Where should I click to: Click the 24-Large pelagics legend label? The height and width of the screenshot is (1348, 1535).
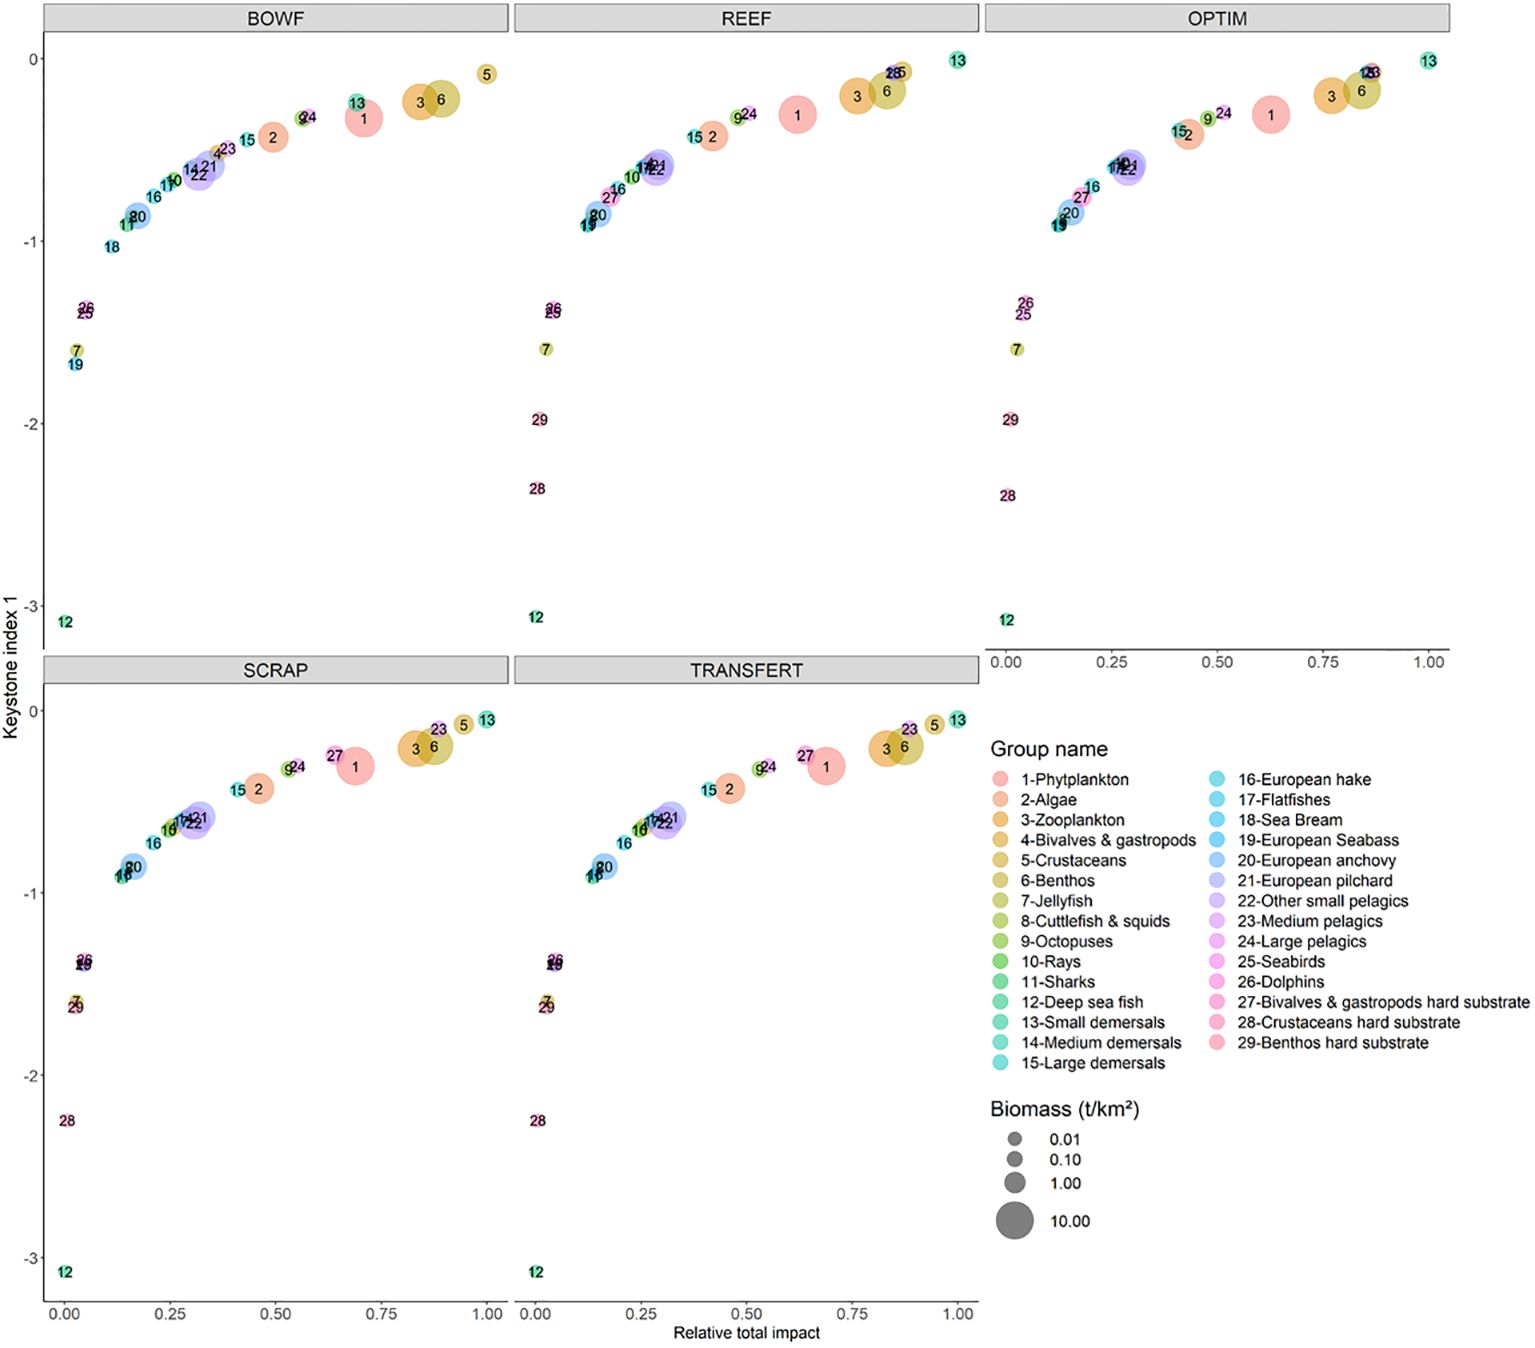coord(1302,941)
